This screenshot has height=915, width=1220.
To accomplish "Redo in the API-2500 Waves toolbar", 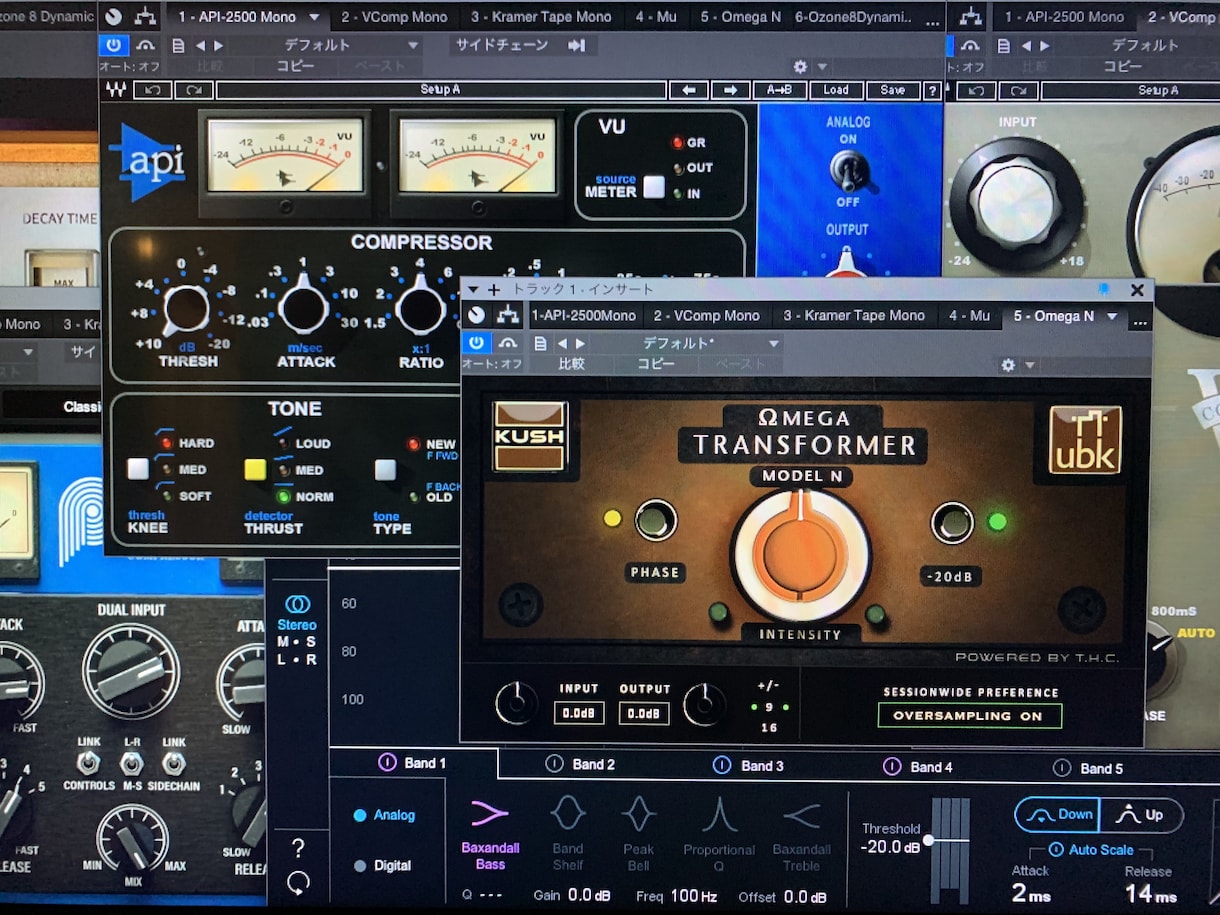I will (x=193, y=90).
